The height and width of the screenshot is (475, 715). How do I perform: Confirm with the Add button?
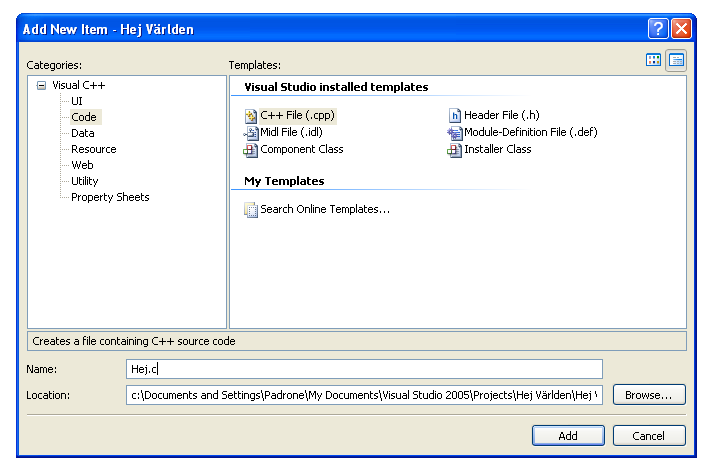click(568, 436)
